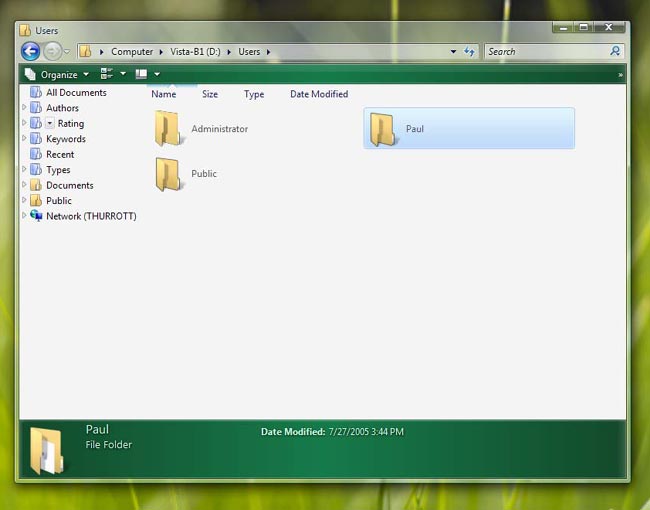Open the address bar history dropdown arrow
The width and height of the screenshot is (650, 510).
coord(453,51)
